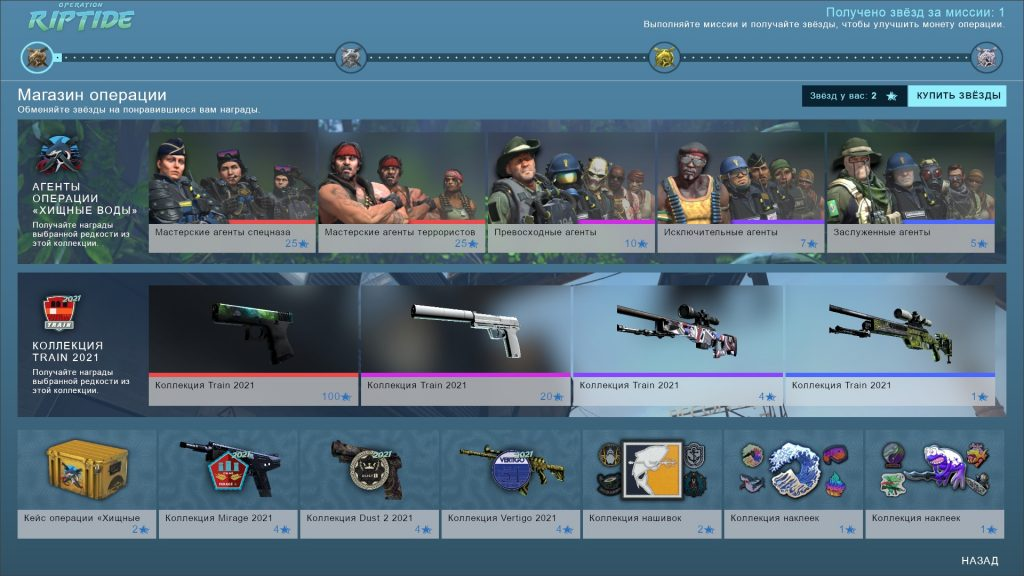Click Получено звёзд за миссии: 1 text
The width and height of the screenshot is (1024, 576).
915,12
